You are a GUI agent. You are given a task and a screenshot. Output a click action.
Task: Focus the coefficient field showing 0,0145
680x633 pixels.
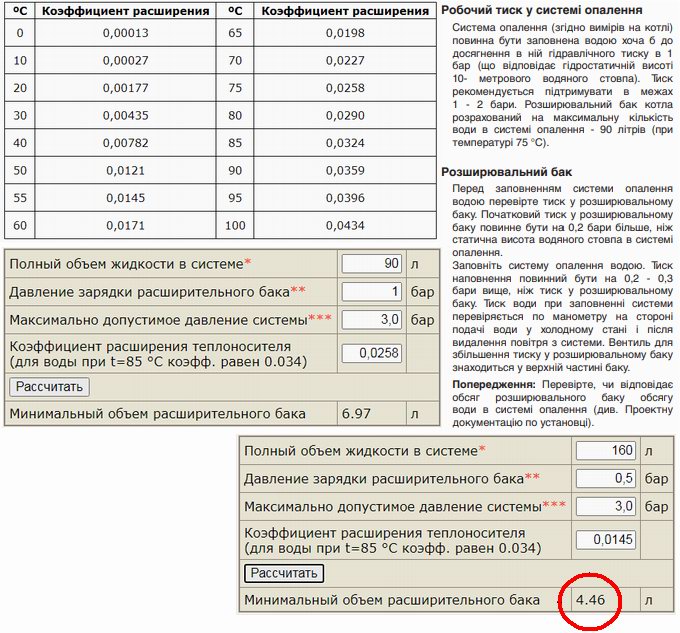[606, 539]
